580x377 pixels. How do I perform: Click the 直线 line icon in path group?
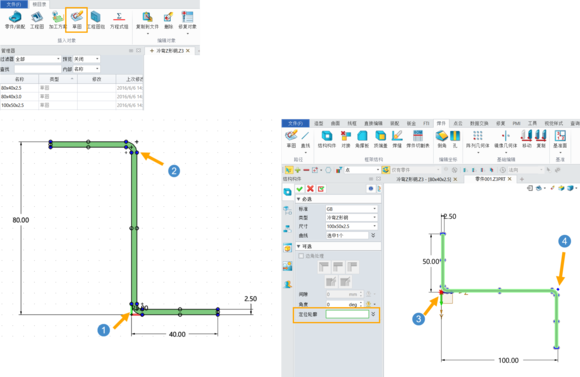click(305, 136)
